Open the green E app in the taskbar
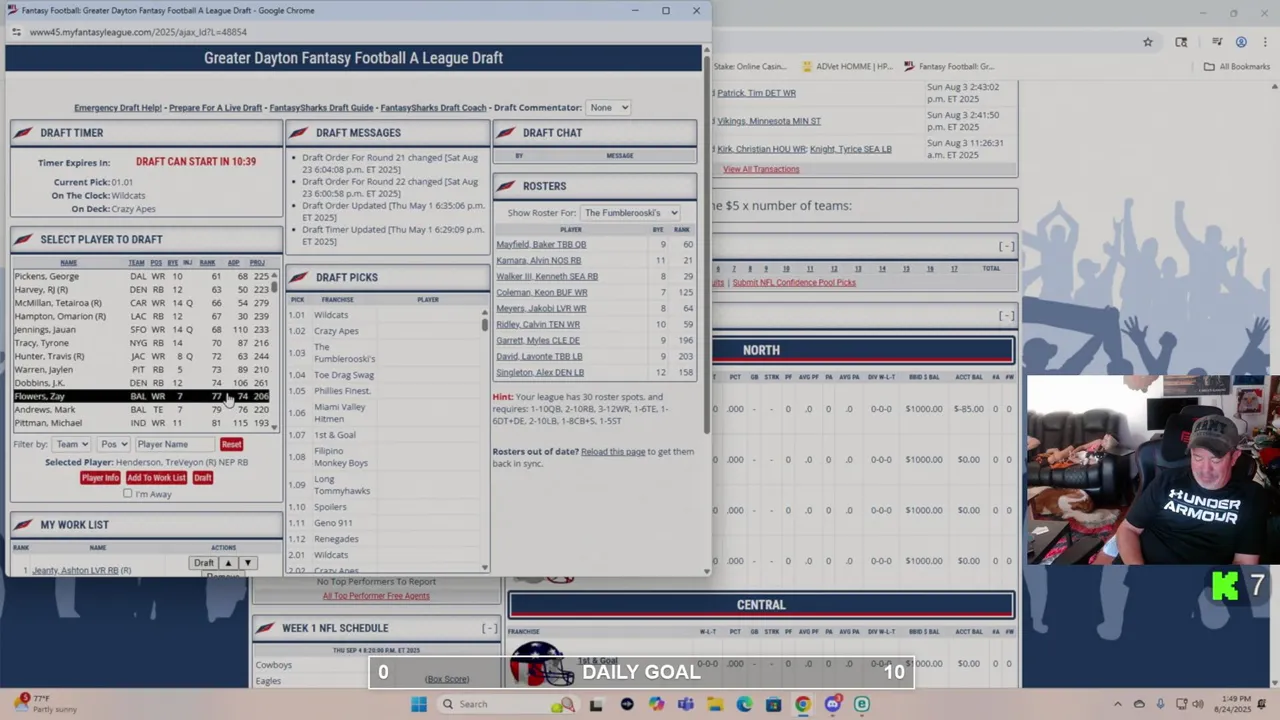This screenshot has height=720, width=1280. [861, 704]
